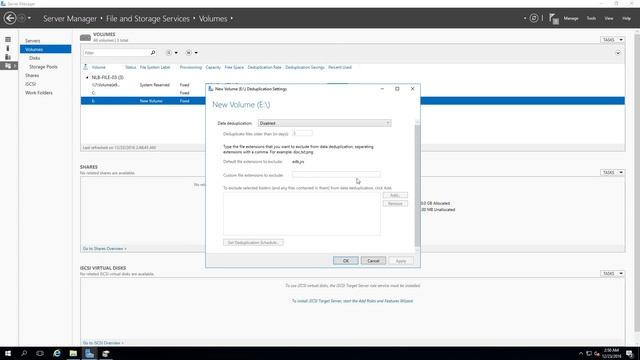Click Set Deduplication Schedule button
The image size is (640, 360).
pos(253,242)
